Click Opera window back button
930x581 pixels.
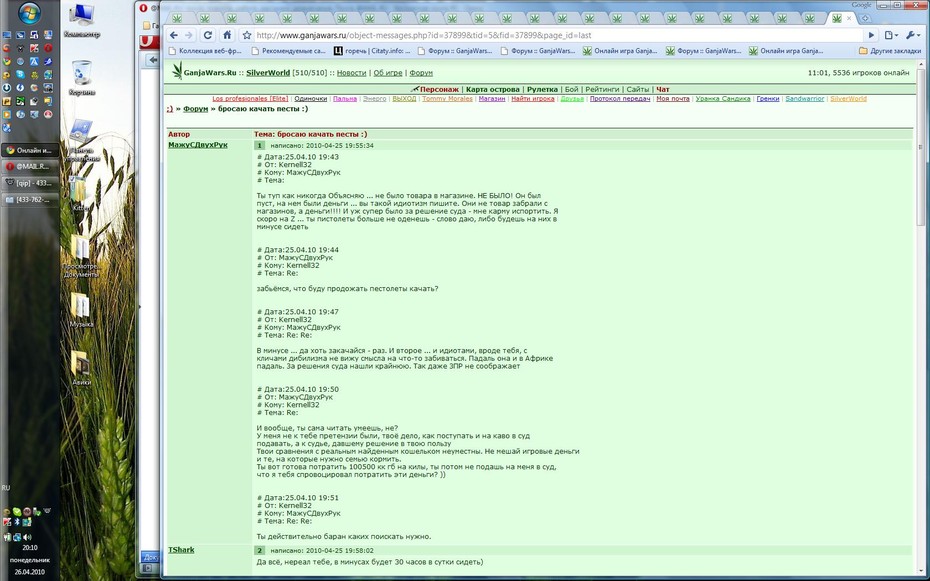[152, 60]
